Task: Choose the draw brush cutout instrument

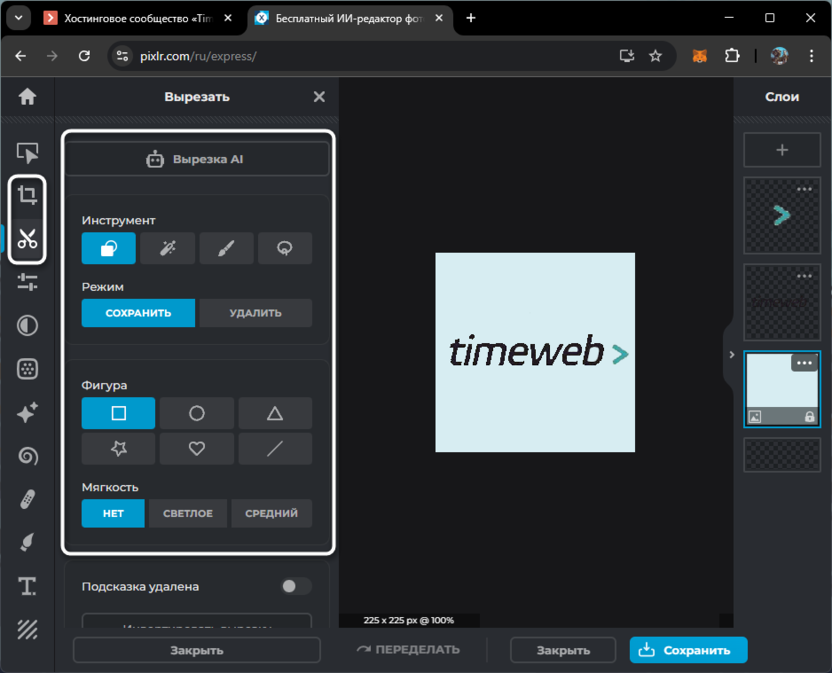Action: point(226,248)
